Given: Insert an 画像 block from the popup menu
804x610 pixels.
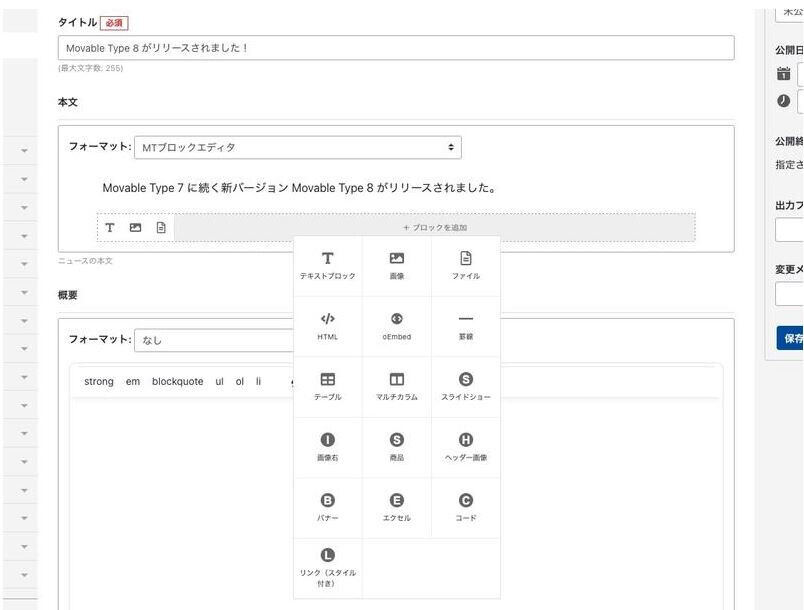Looking at the screenshot, I should (396, 266).
